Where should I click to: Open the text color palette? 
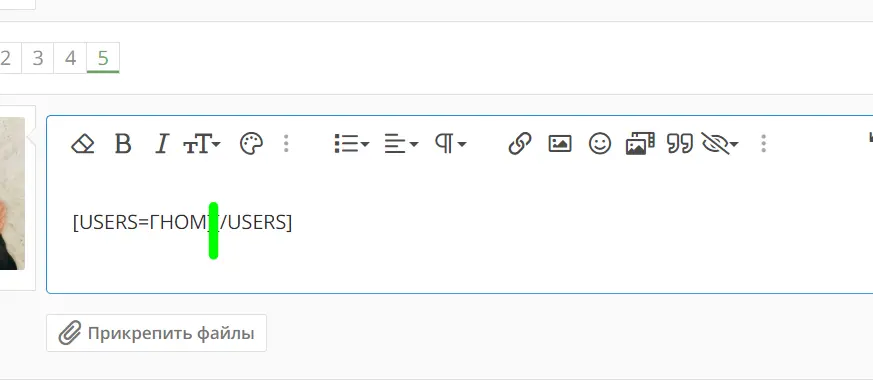[251, 144]
